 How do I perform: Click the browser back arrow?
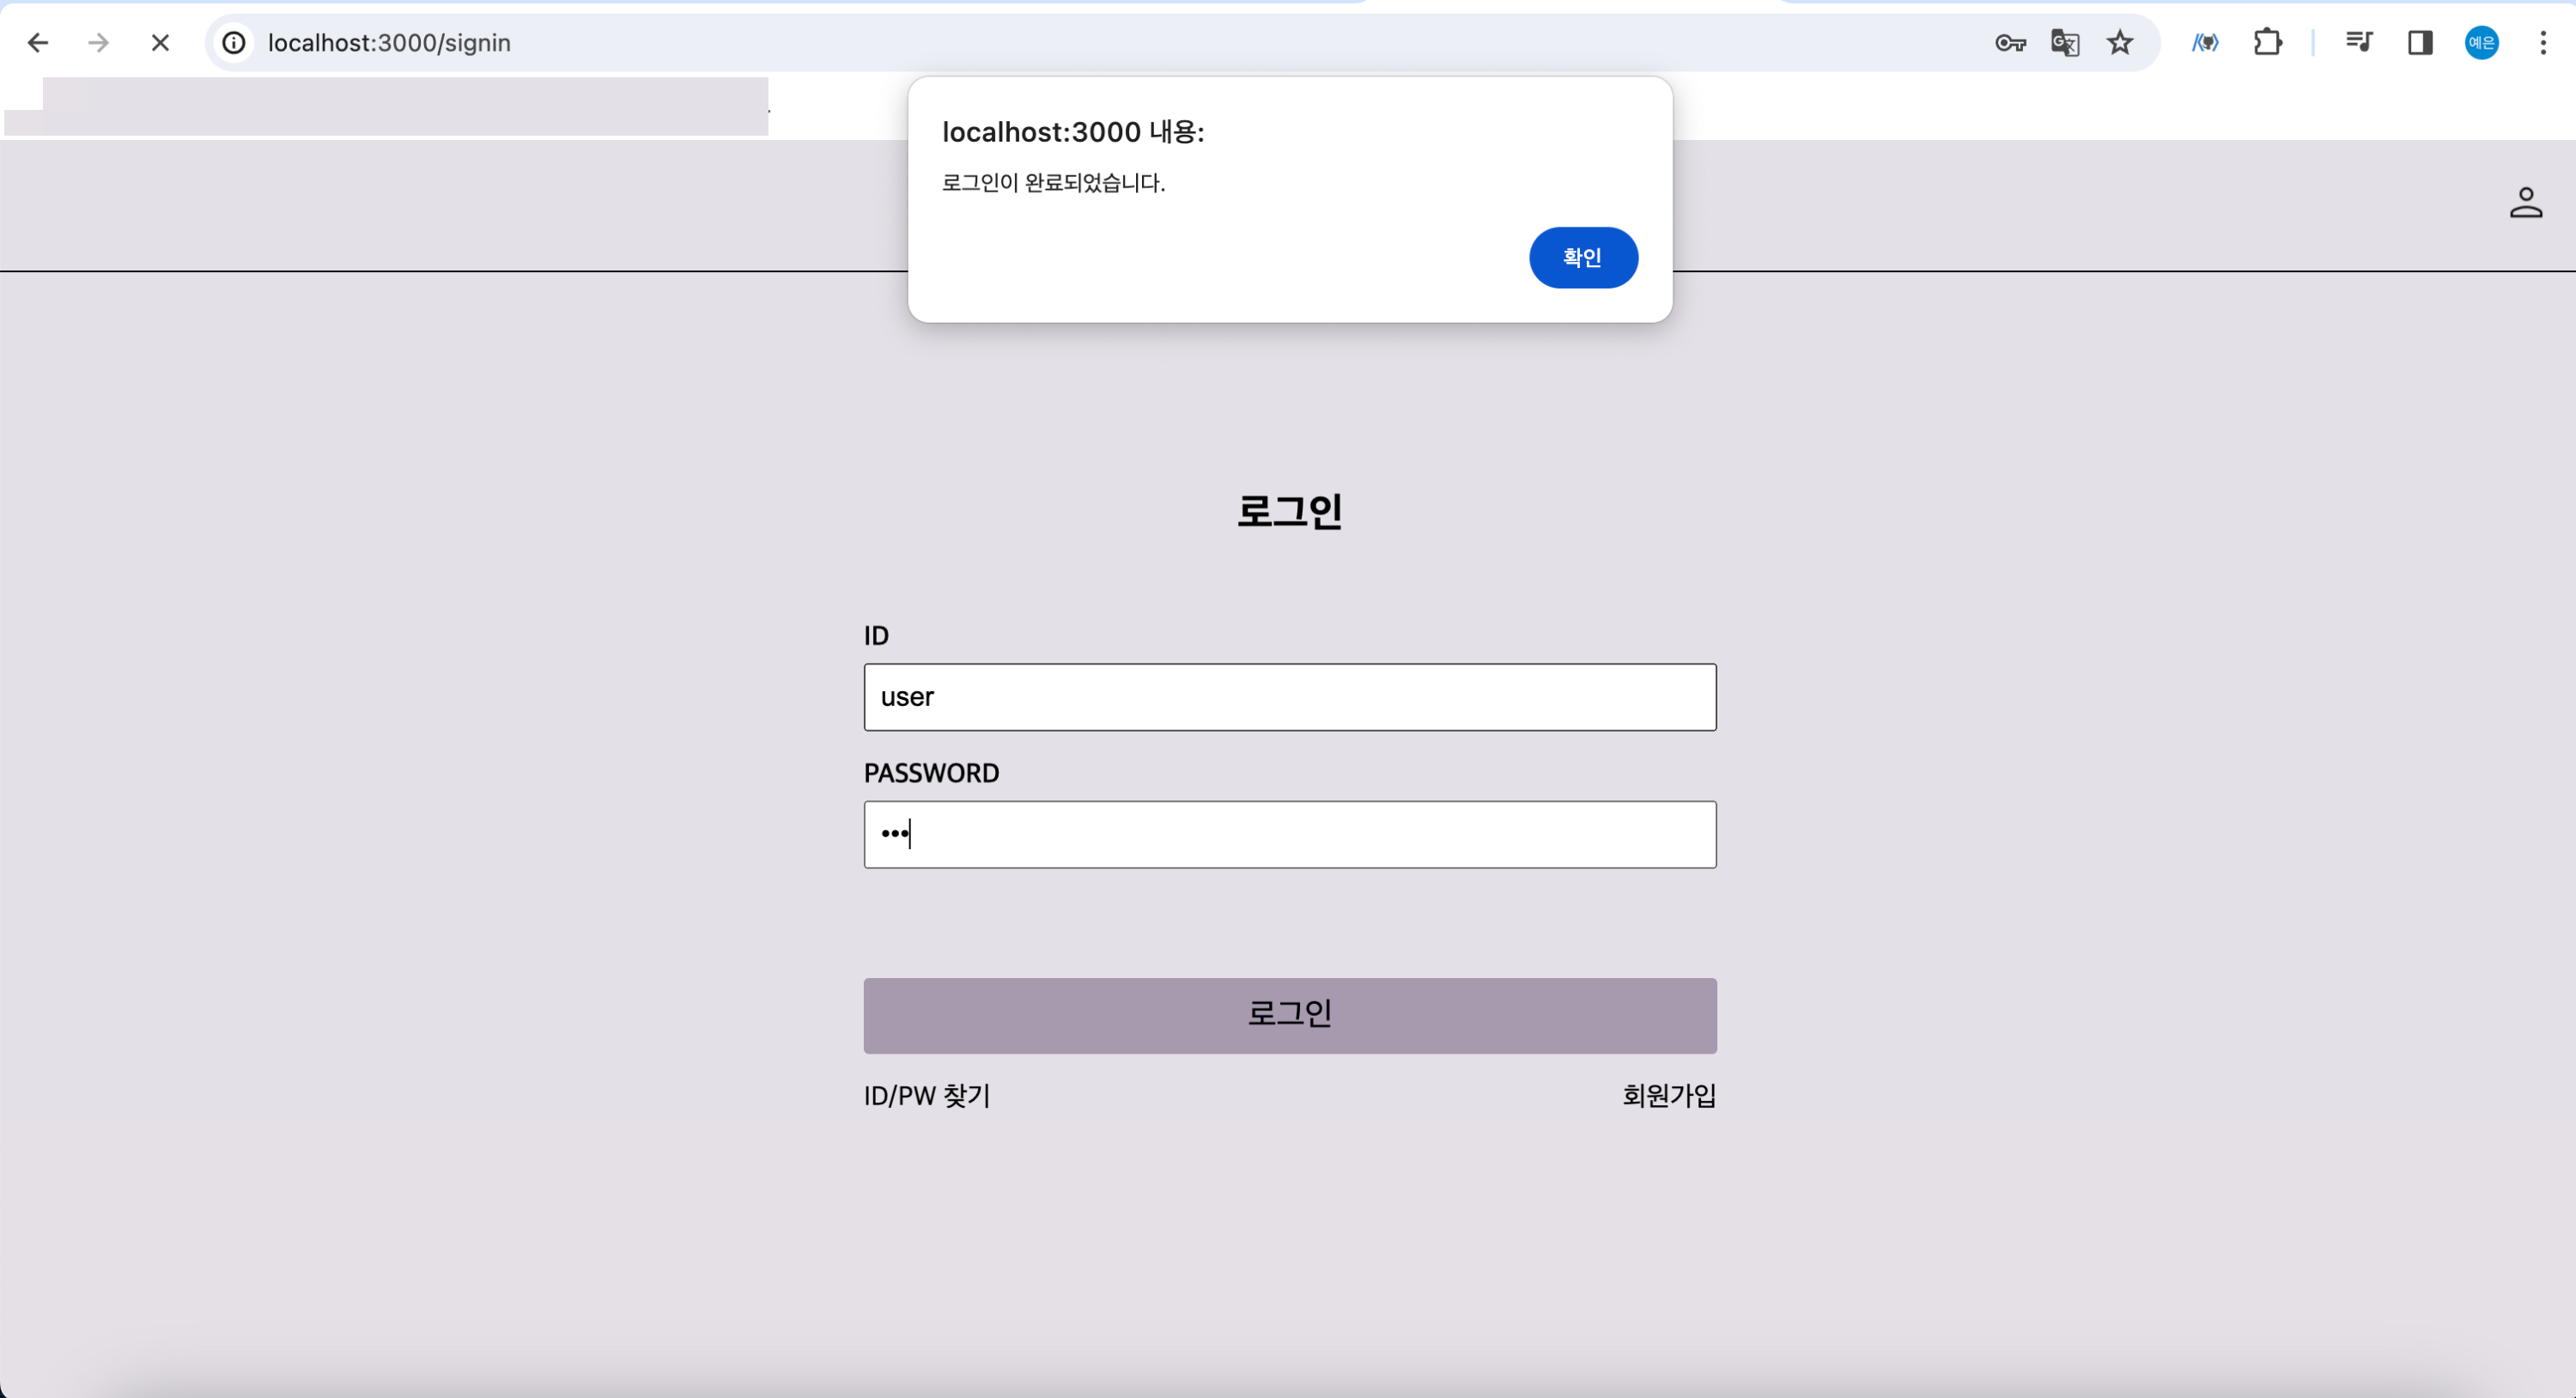coord(38,43)
